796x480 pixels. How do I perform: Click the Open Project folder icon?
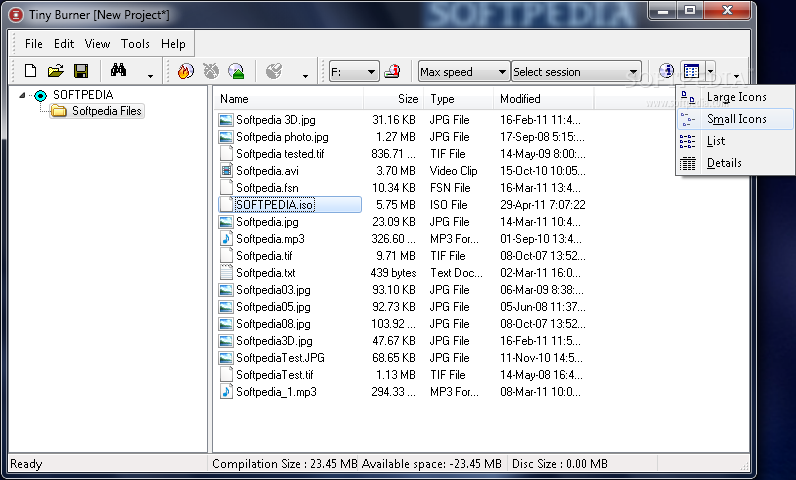(x=56, y=71)
